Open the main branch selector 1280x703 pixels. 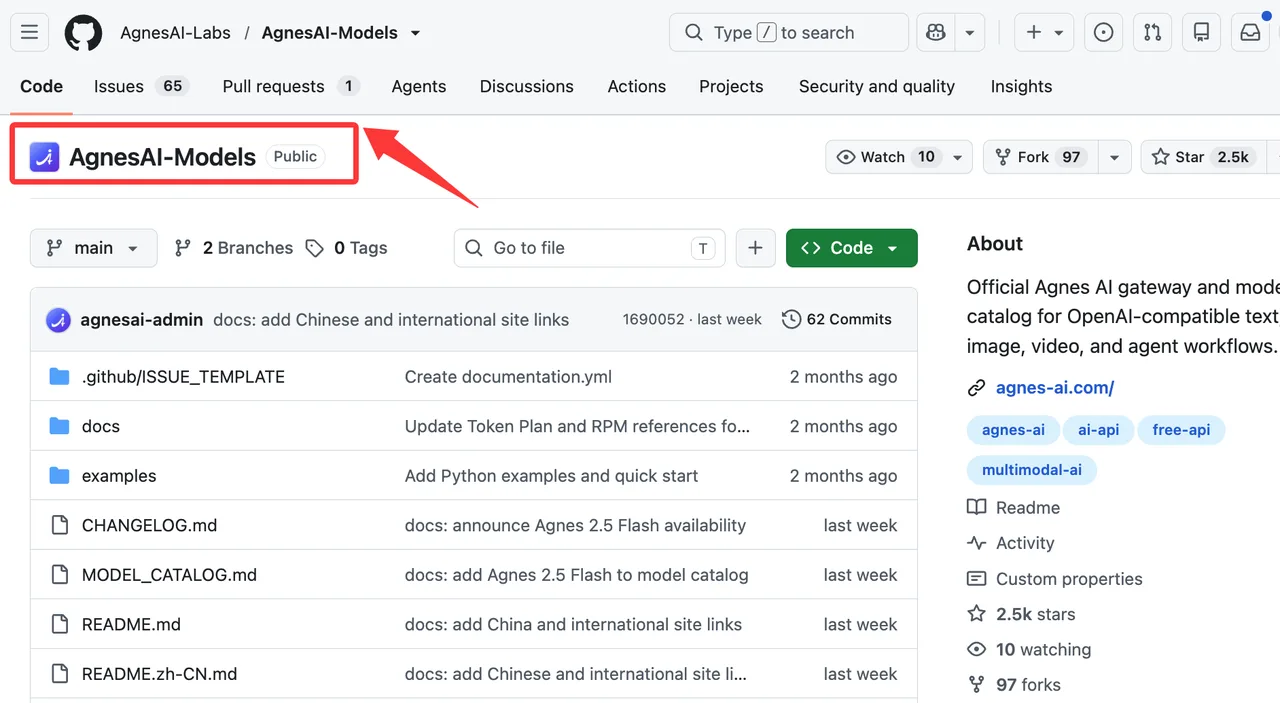point(94,248)
